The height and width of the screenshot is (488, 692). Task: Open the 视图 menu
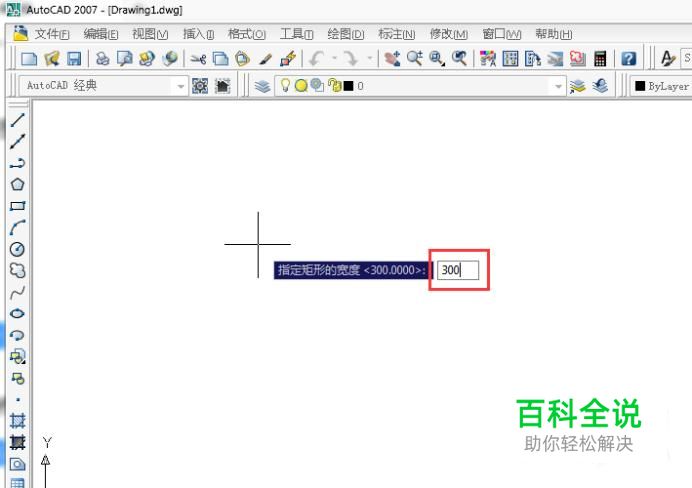150,34
